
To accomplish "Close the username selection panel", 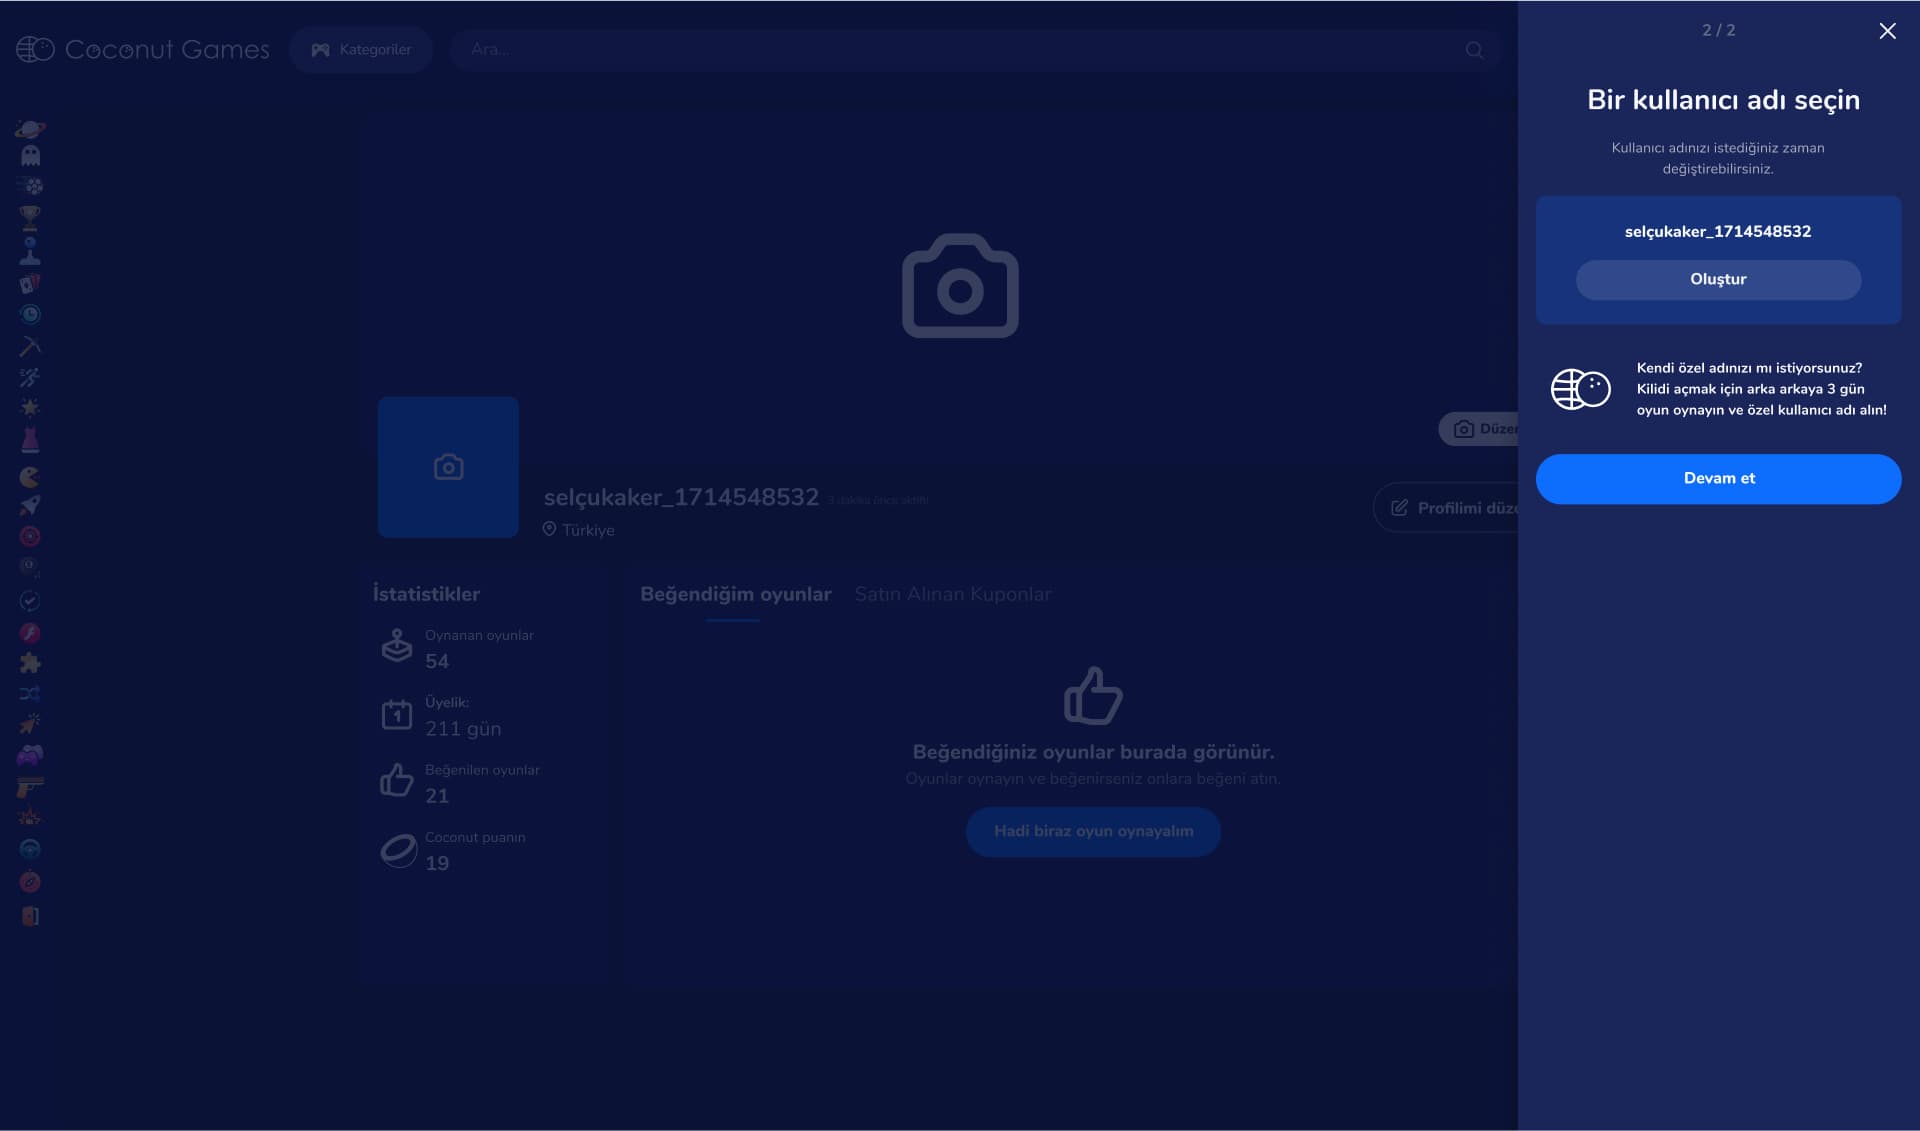I will point(1887,31).
